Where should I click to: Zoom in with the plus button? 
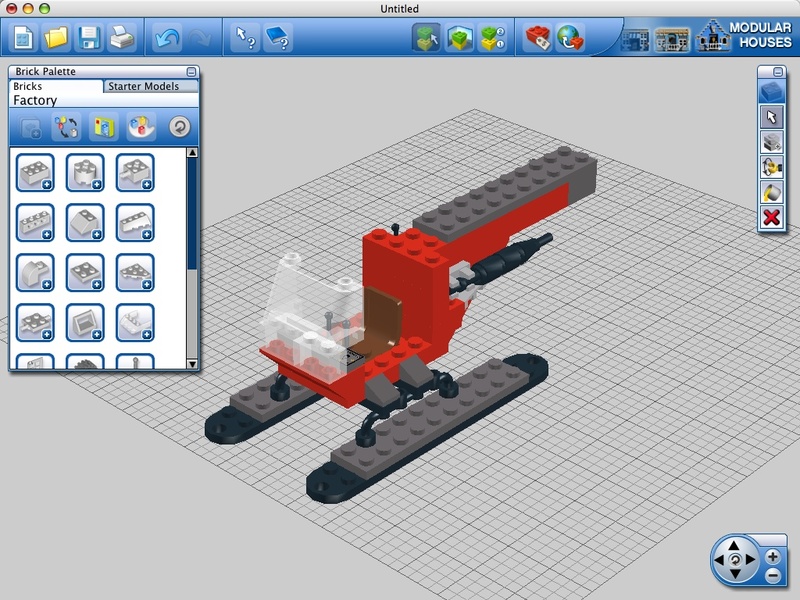coord(772,556)
